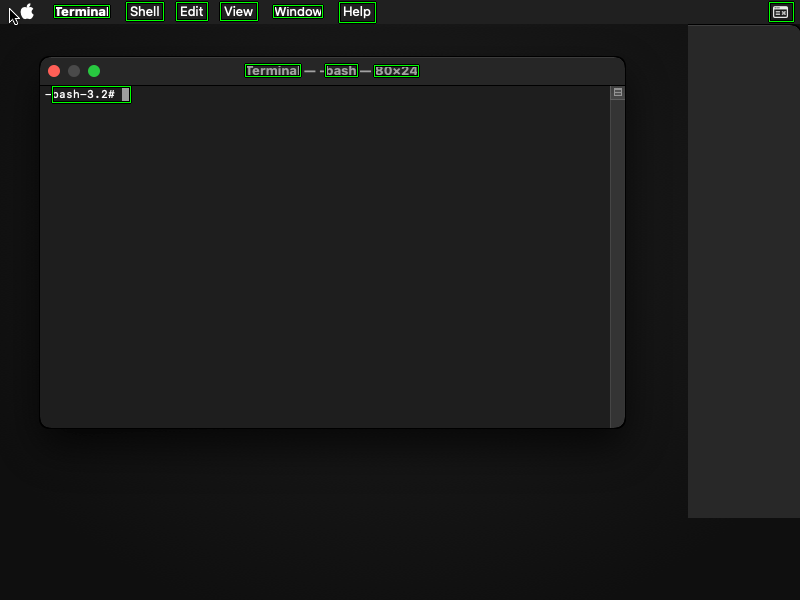The height and width of the screenshot is (600, 800).
Task: Click the 80×24 size label in title
Action: coord(396,71)
